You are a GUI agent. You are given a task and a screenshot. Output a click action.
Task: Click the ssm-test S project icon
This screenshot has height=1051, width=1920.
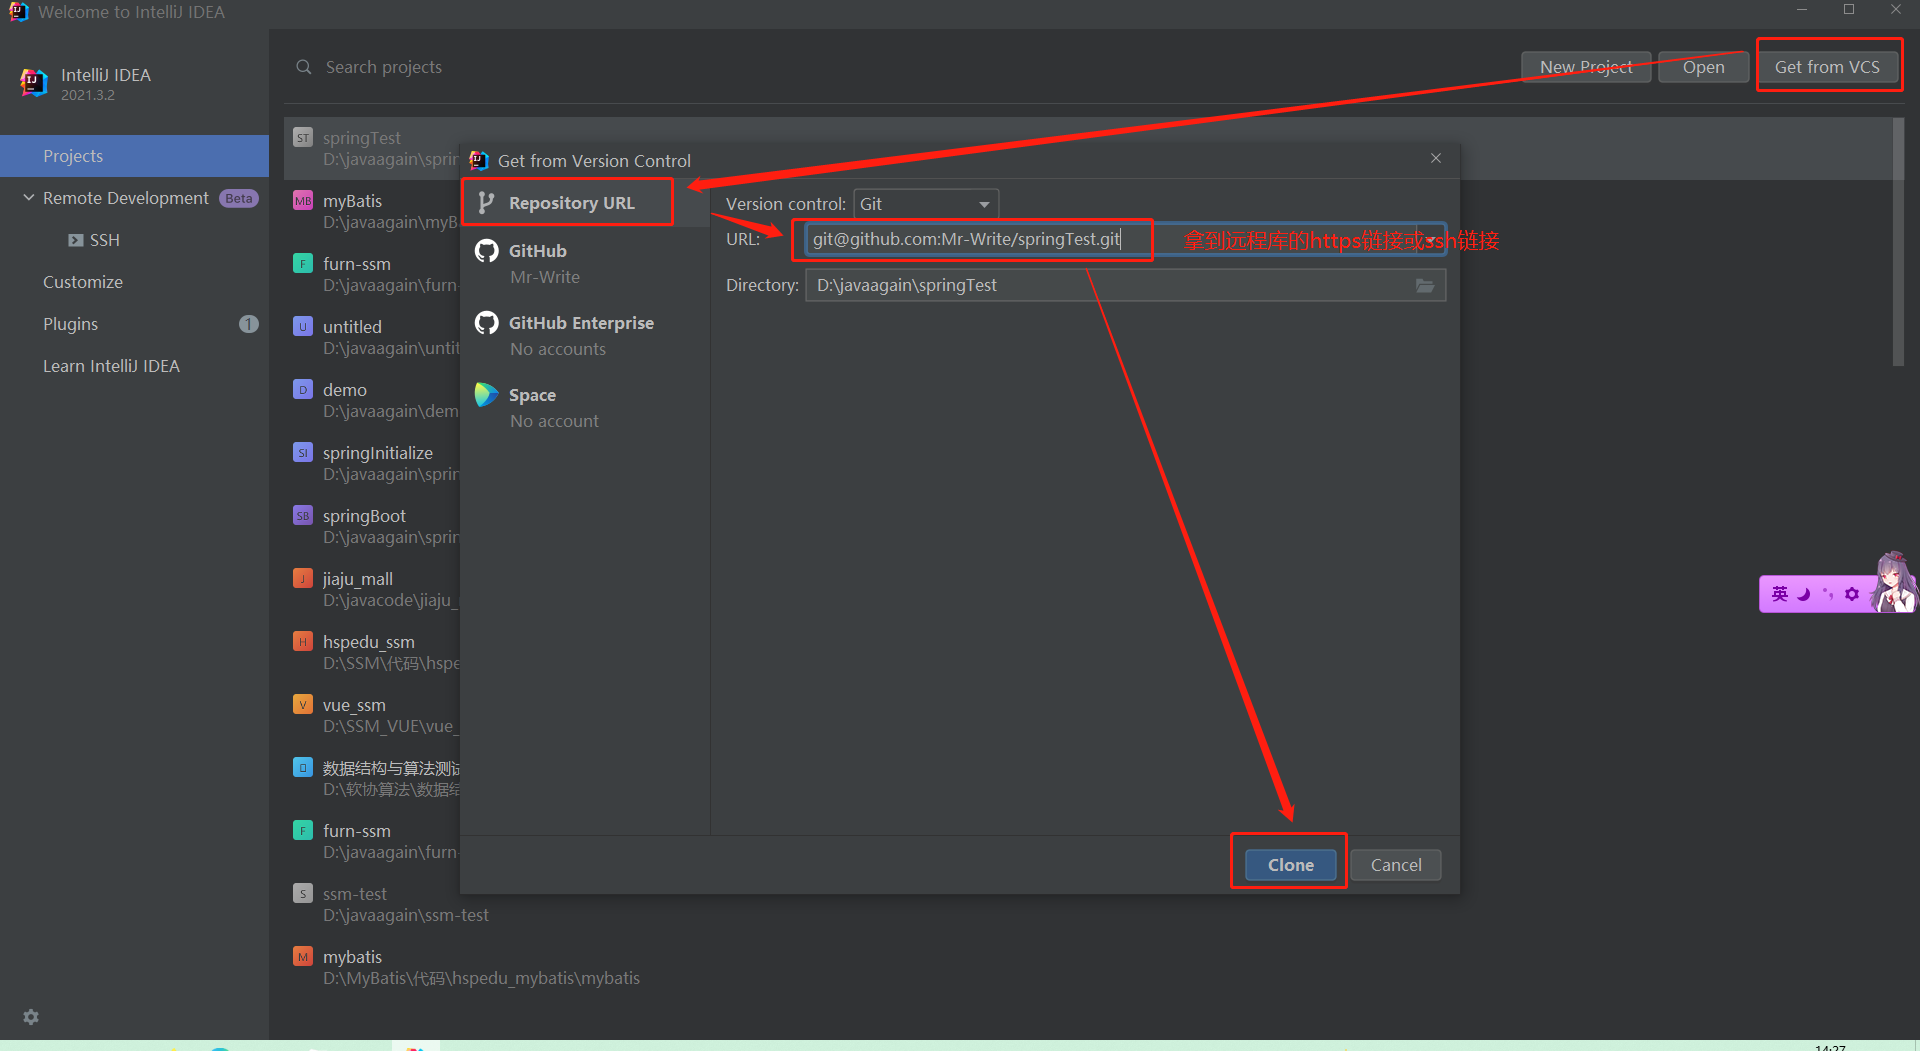coord(303,893)
